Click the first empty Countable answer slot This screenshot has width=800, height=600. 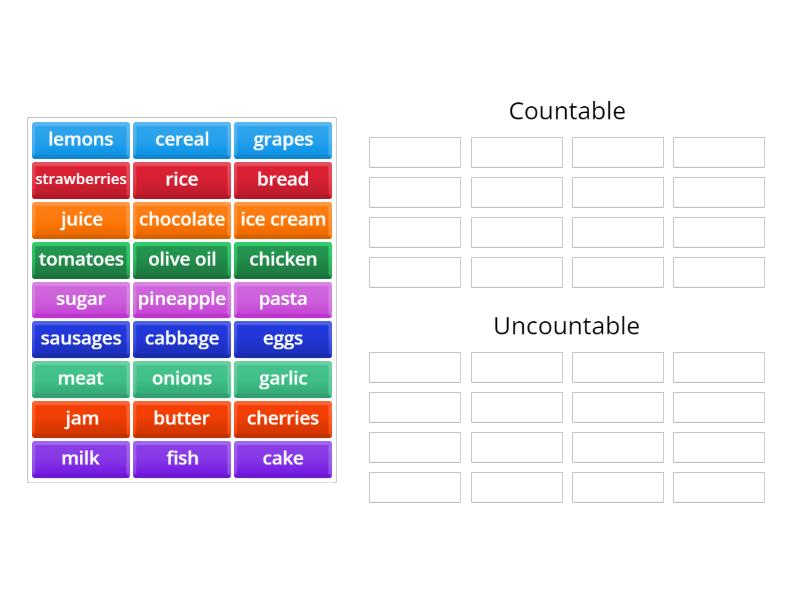[x=413, y=152]
